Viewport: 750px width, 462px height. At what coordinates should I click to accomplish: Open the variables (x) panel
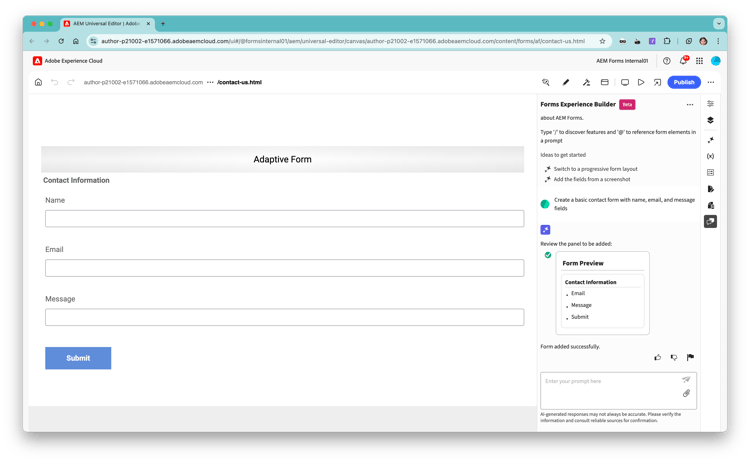710,156
